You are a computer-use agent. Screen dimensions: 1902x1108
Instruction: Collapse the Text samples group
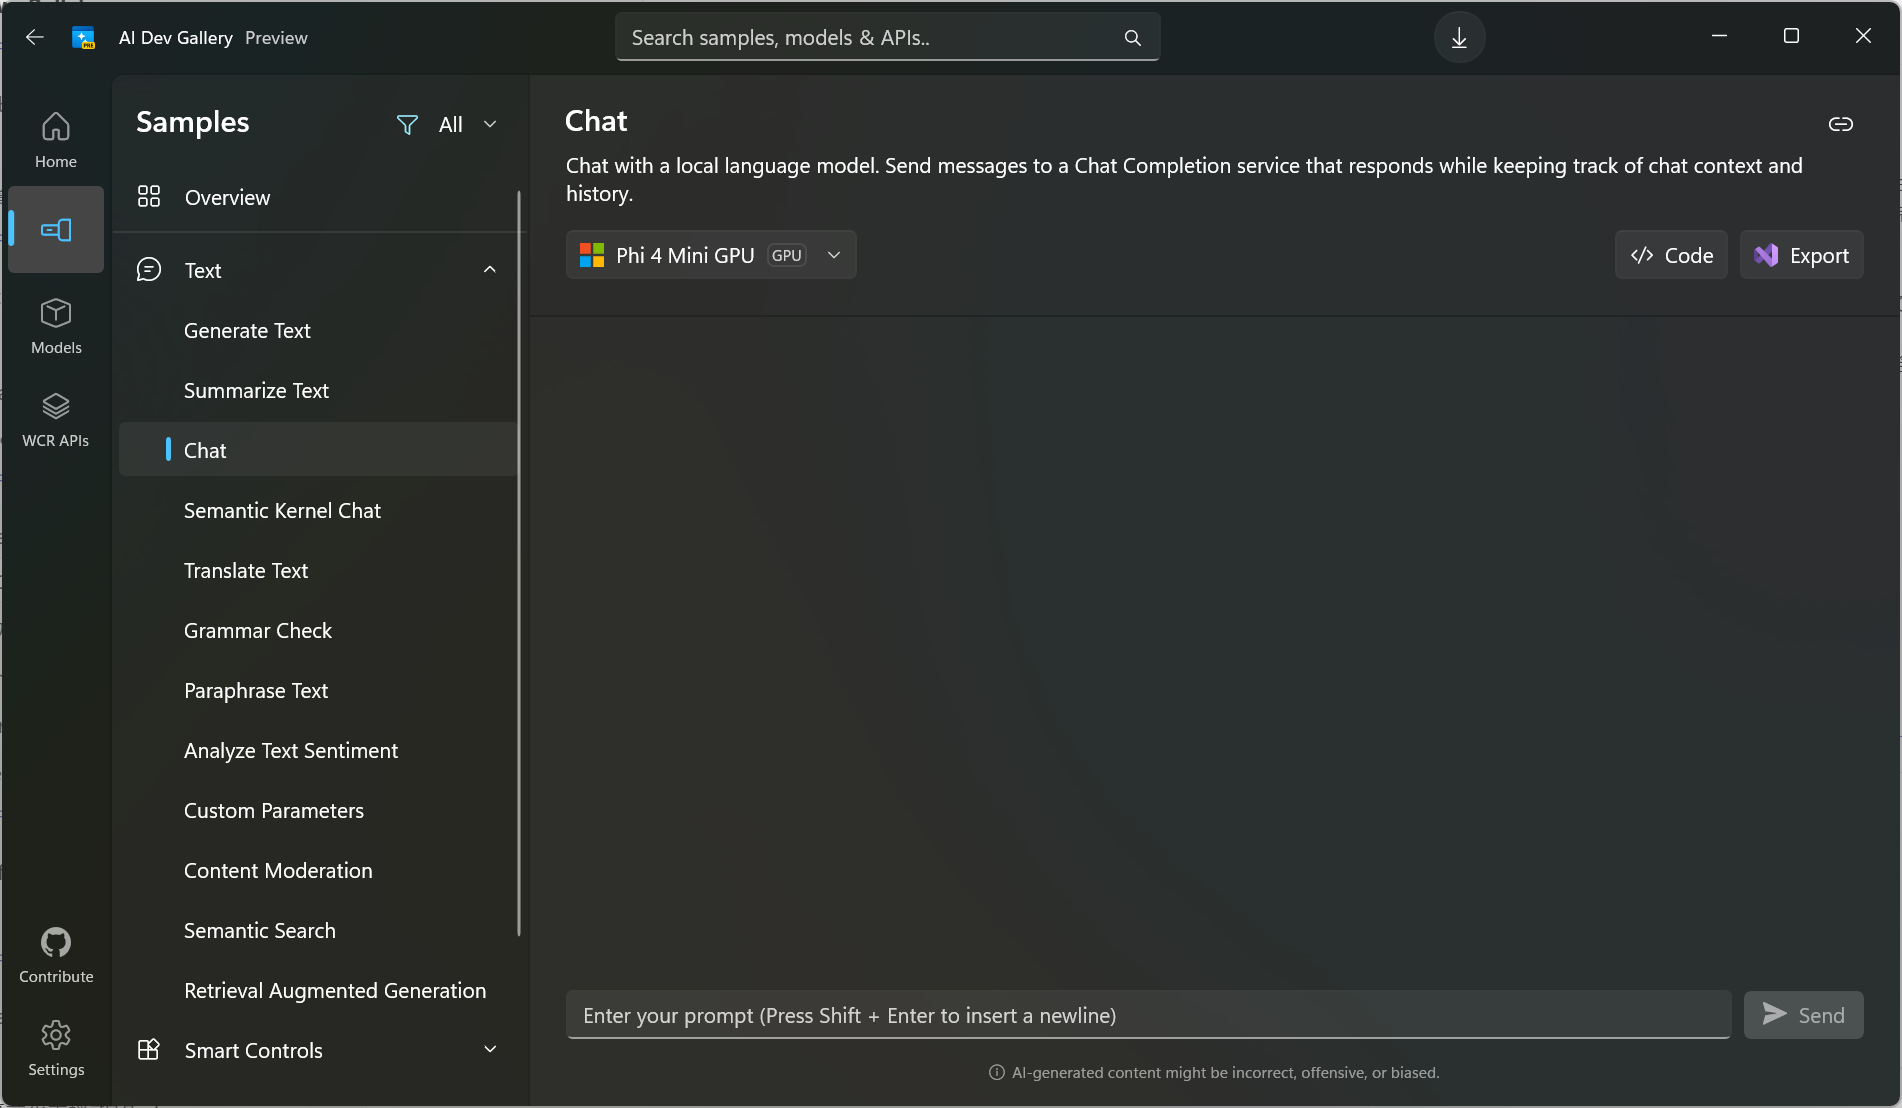[x=490, y=270]
